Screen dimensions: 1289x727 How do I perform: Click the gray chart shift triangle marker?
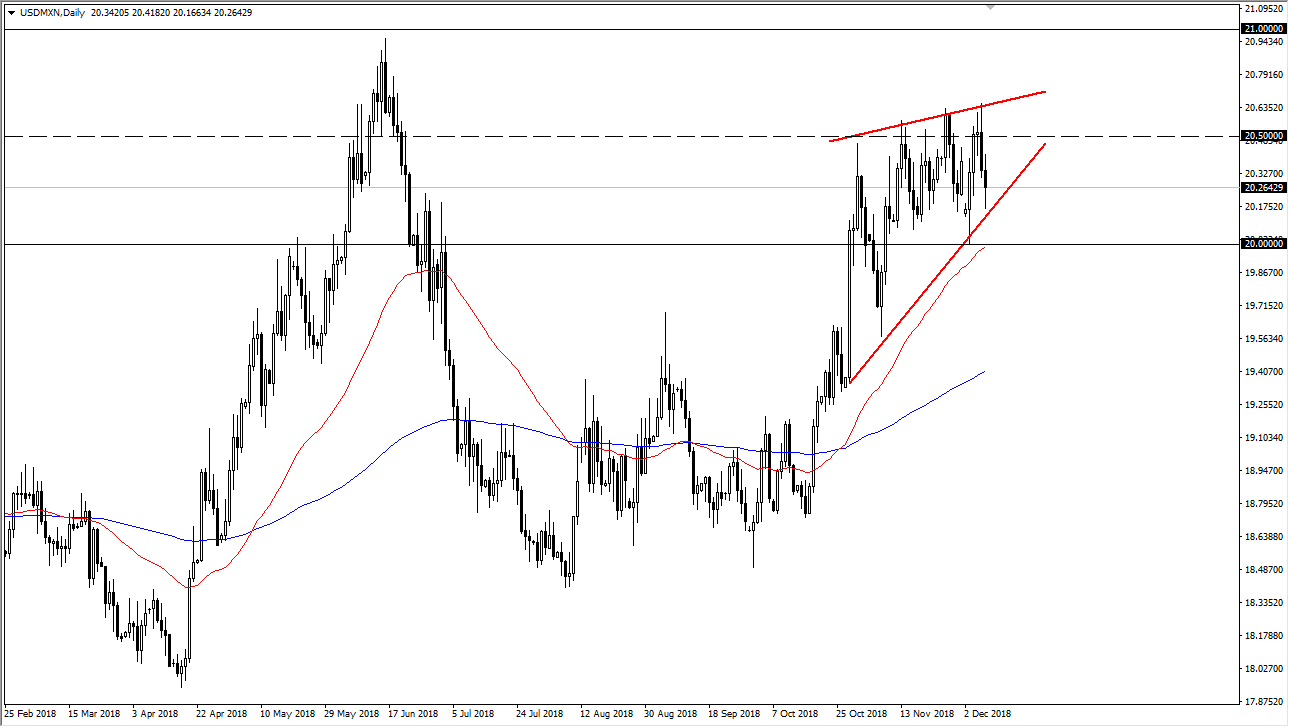(x=991, y=6)
